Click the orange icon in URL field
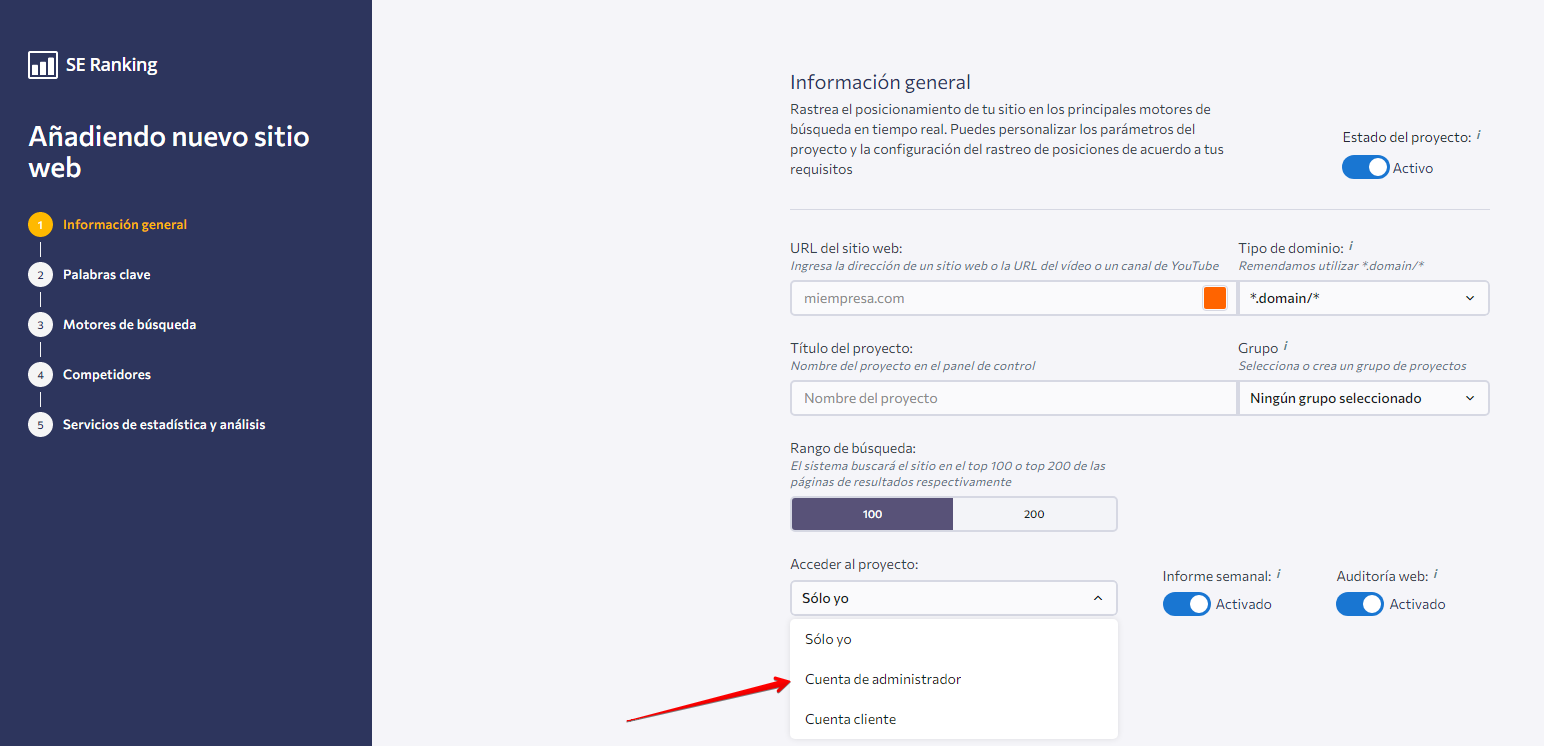Viewport: 1544px width, 746px height. (x=1214, y=298)
